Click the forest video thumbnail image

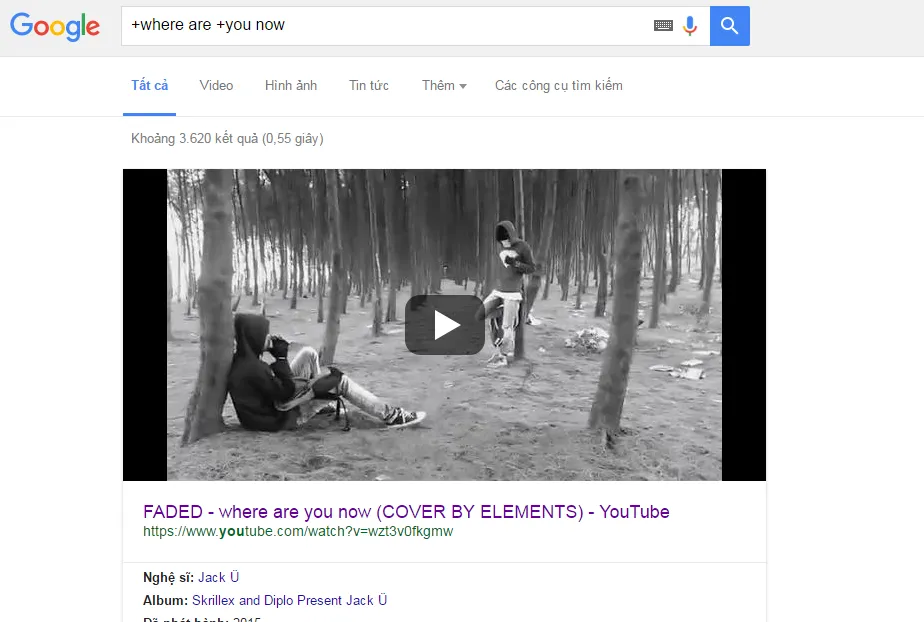444,325
